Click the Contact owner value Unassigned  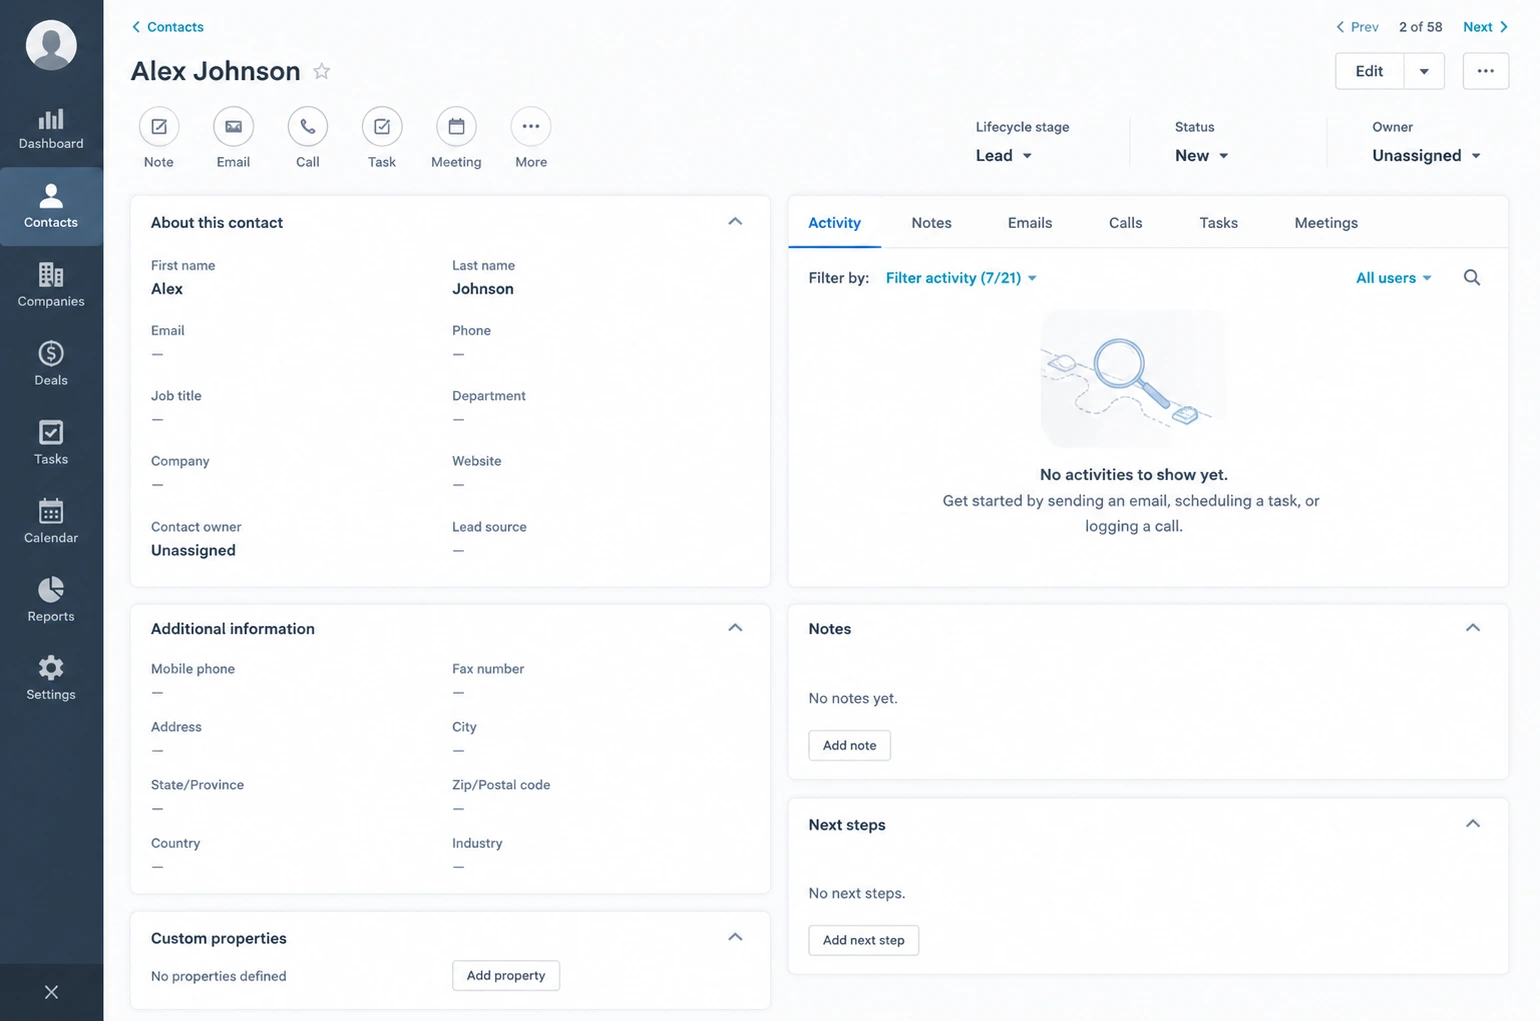point(193,550)
